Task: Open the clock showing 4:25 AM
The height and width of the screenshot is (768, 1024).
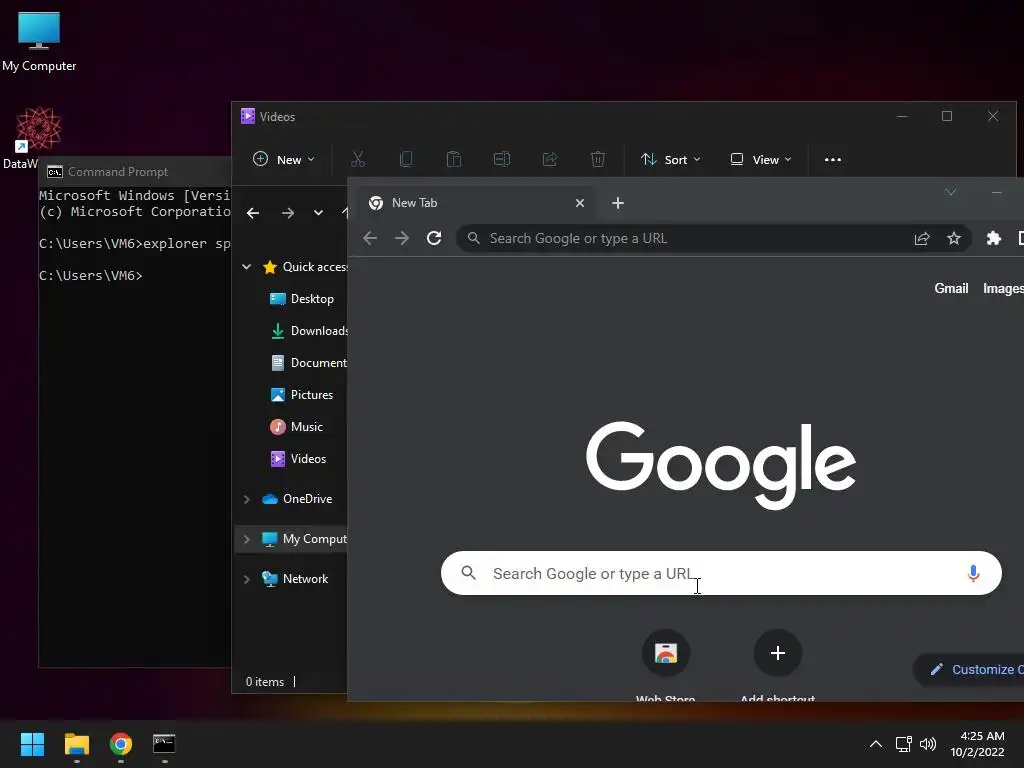Action: point(977,744)
